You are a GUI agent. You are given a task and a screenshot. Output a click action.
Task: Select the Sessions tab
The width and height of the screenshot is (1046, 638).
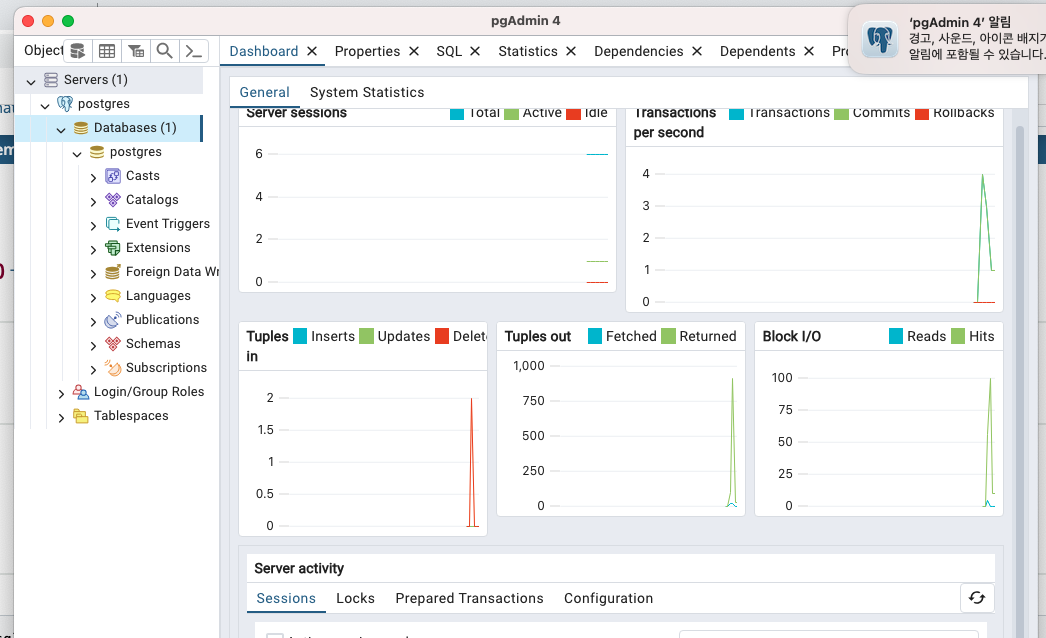click(286, 598)
